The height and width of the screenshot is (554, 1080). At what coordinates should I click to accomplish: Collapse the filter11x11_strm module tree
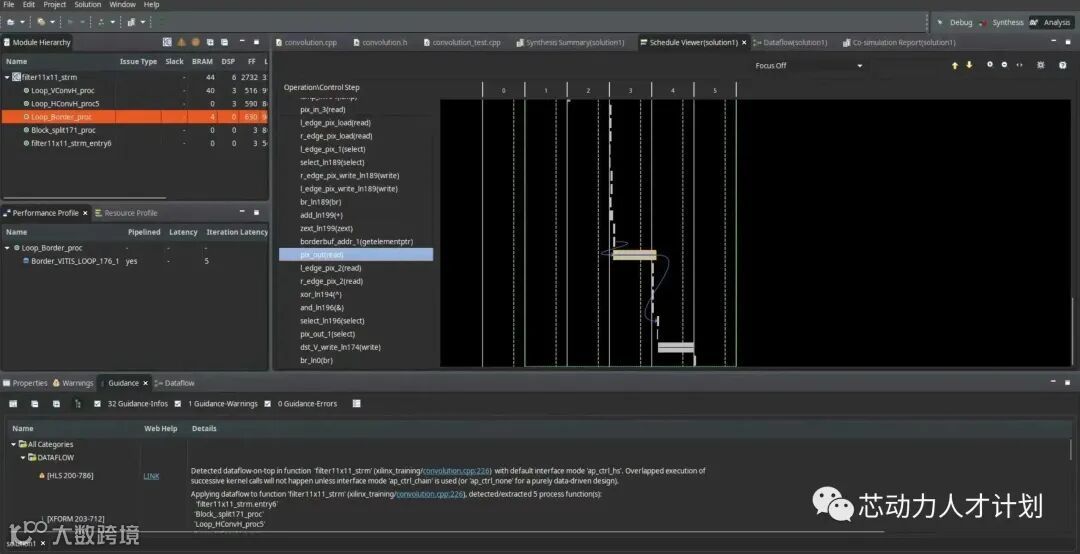pyautogui.click(x=7, y=77)
